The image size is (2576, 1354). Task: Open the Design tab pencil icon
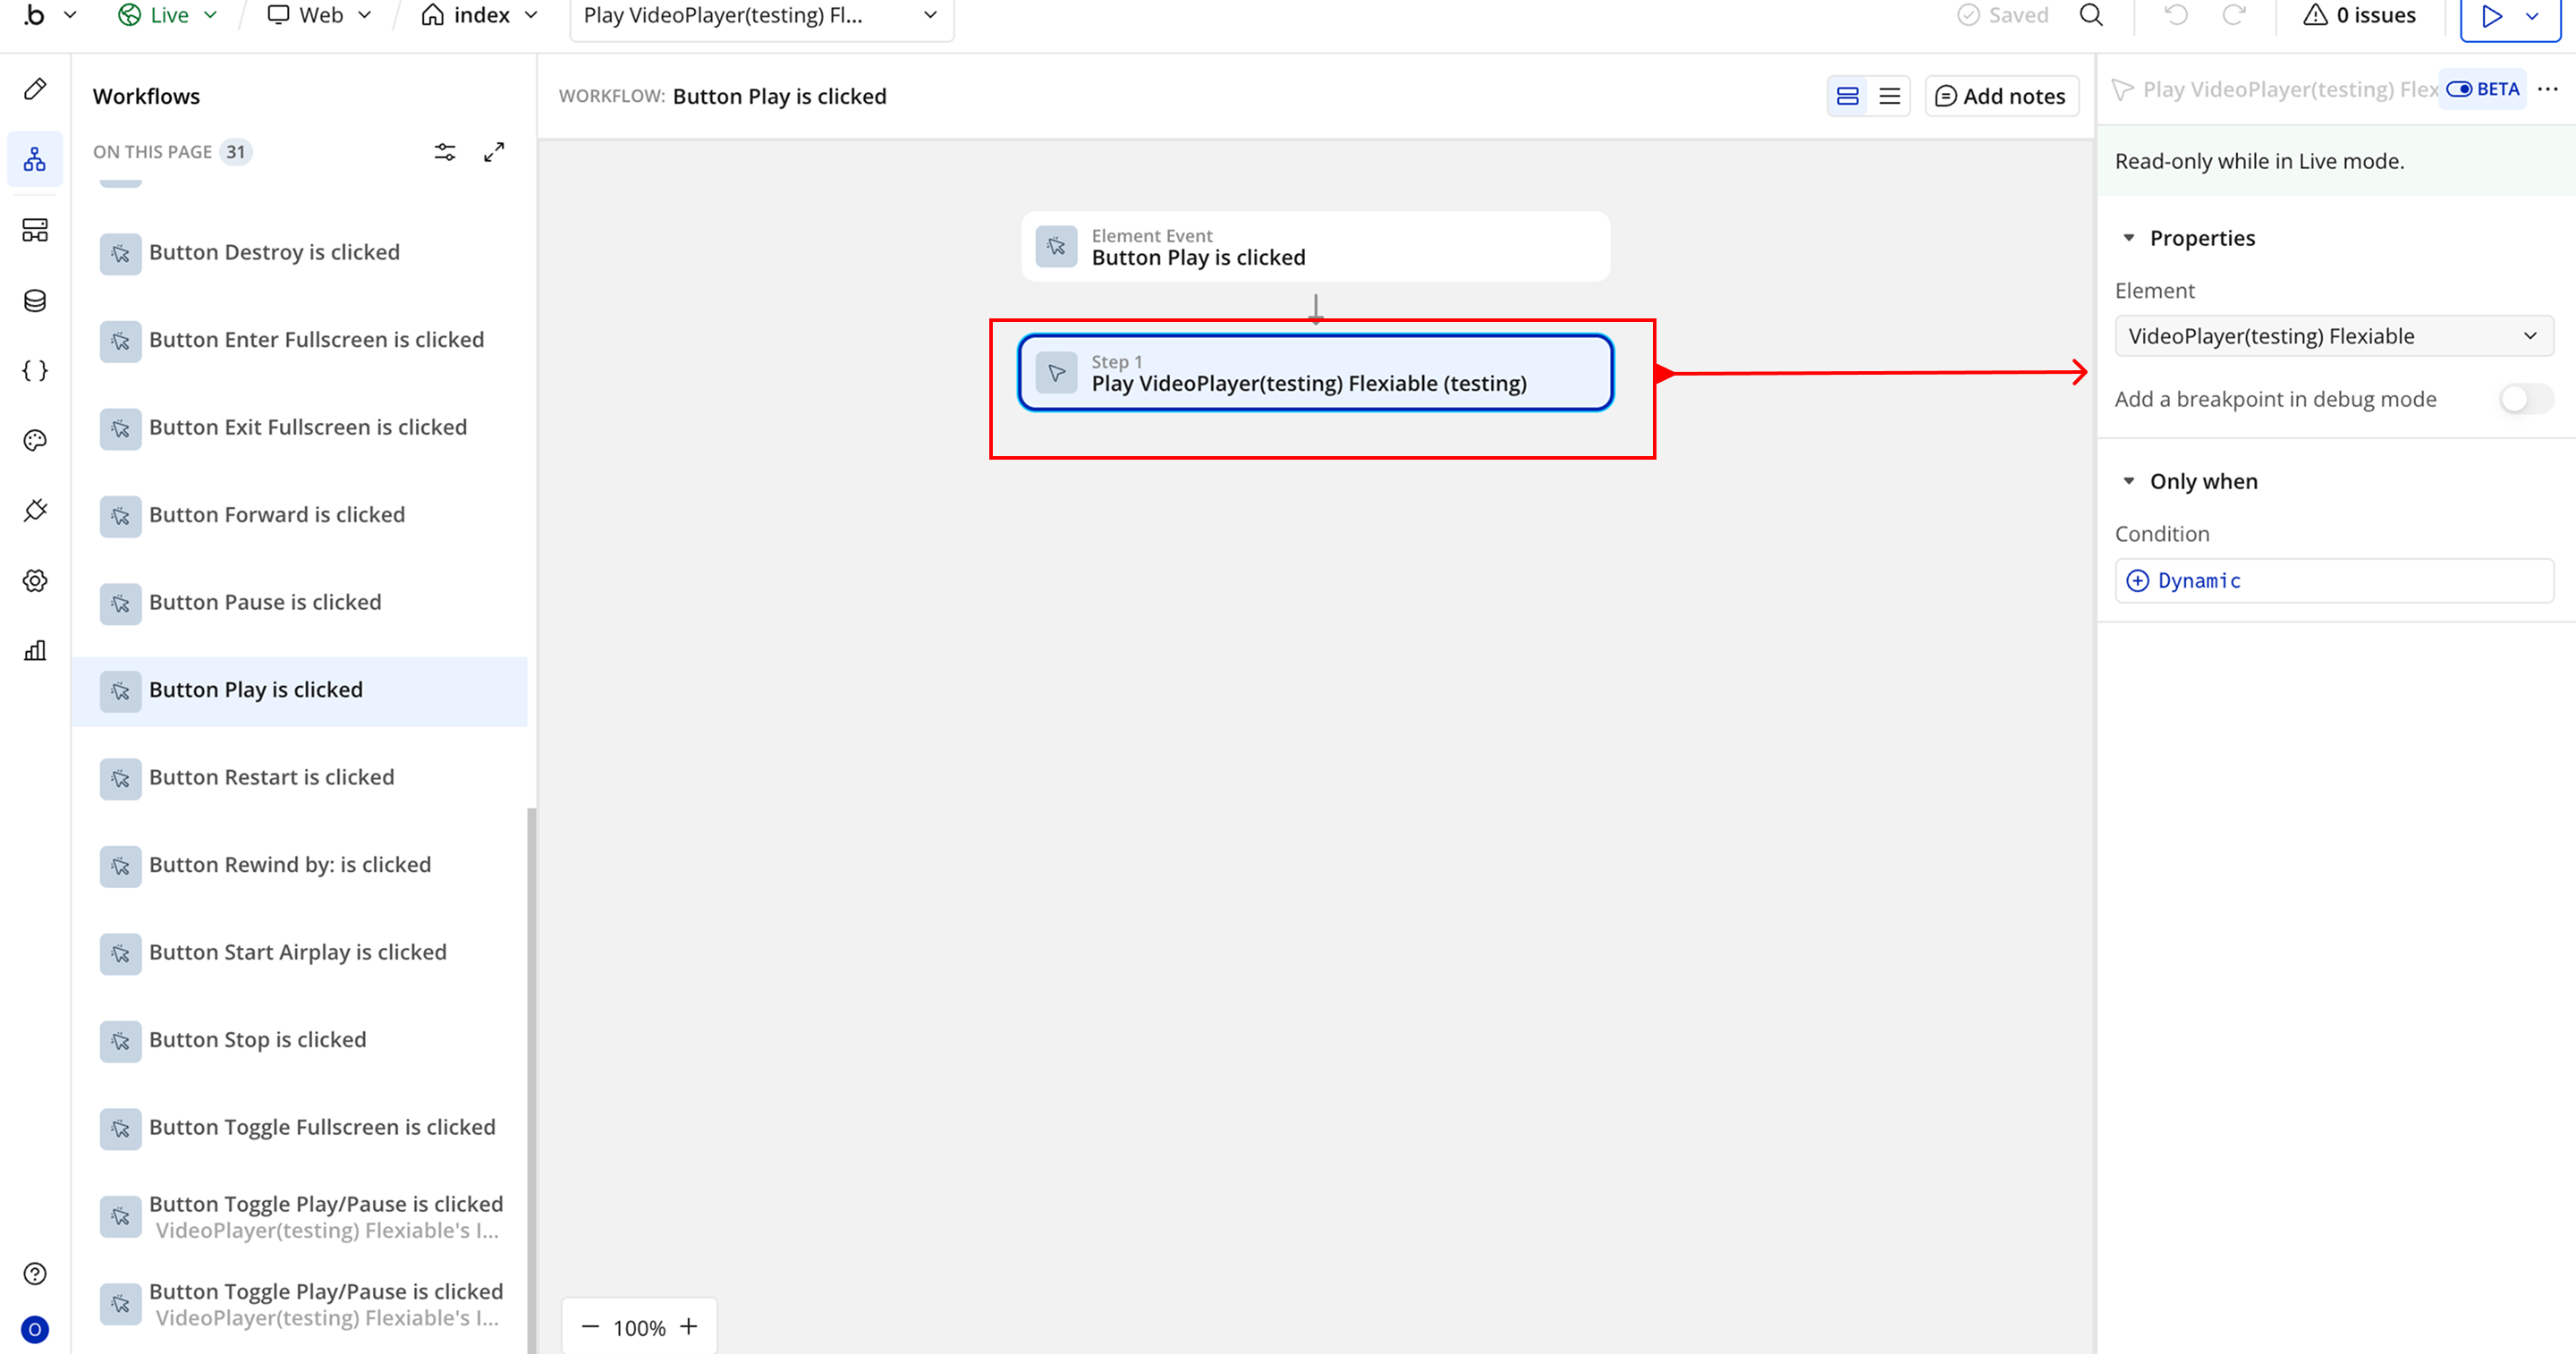tap(35, 89)
